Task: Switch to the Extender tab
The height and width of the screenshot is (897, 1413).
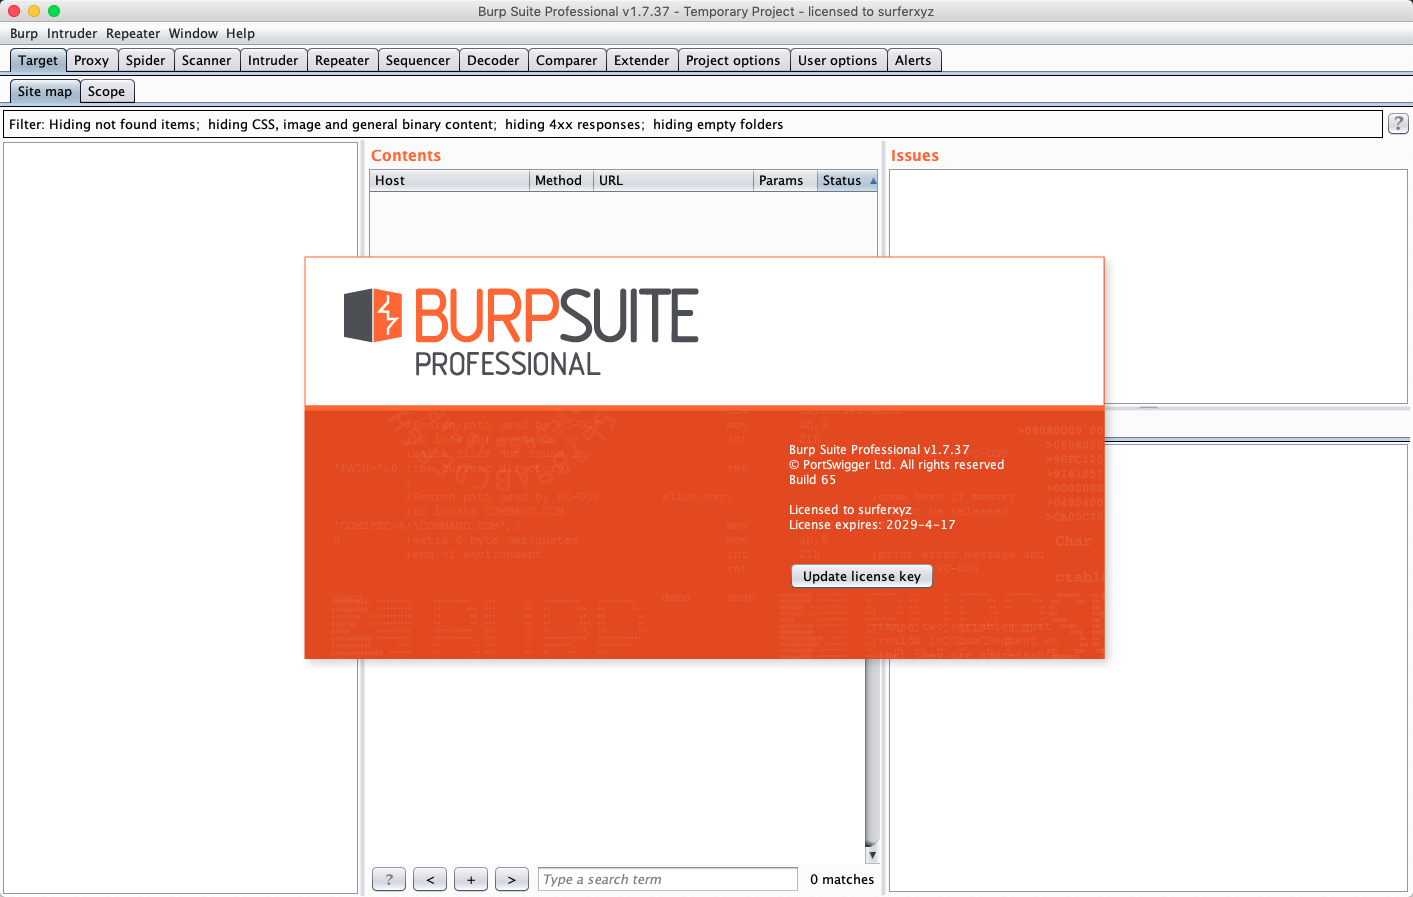Action: coord(641,60)
